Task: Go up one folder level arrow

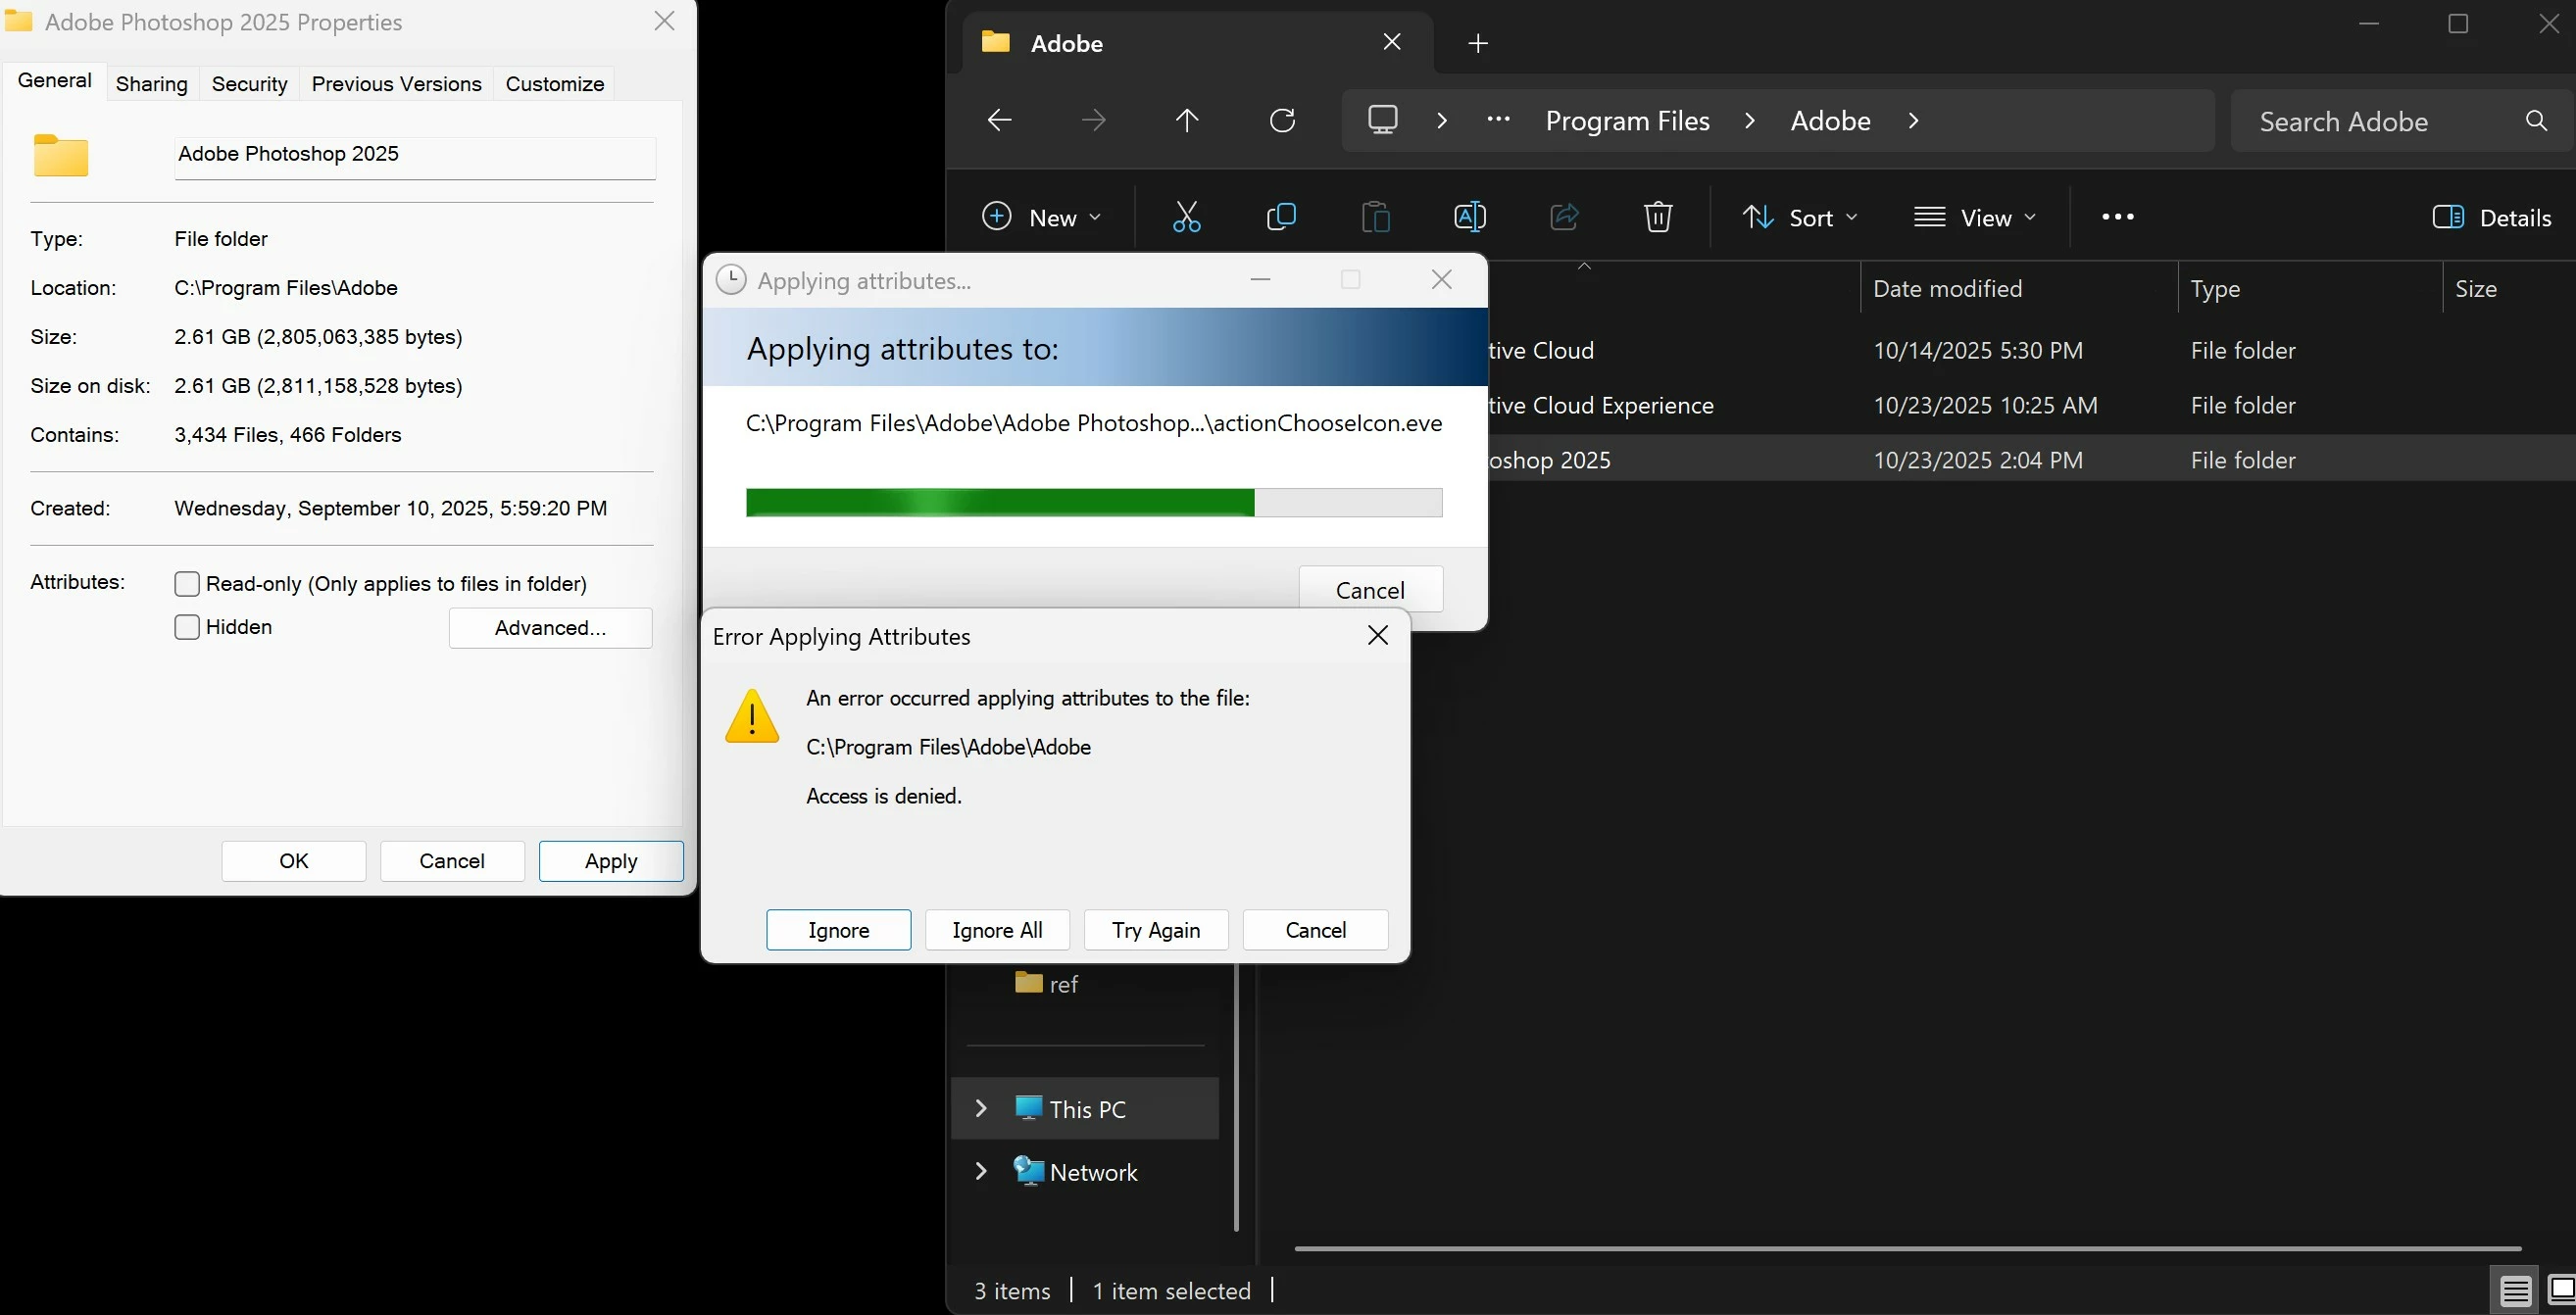Action: (x=1187, y=121)
